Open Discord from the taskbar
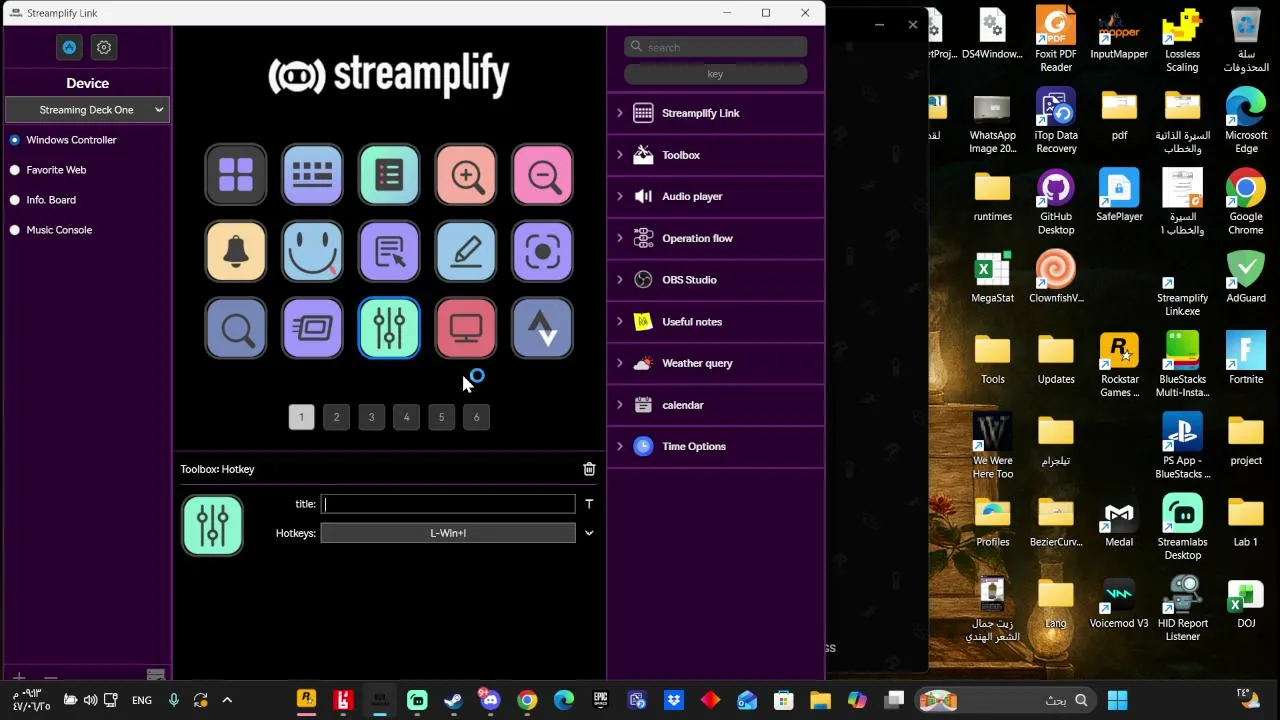 (x=490, y=700)
